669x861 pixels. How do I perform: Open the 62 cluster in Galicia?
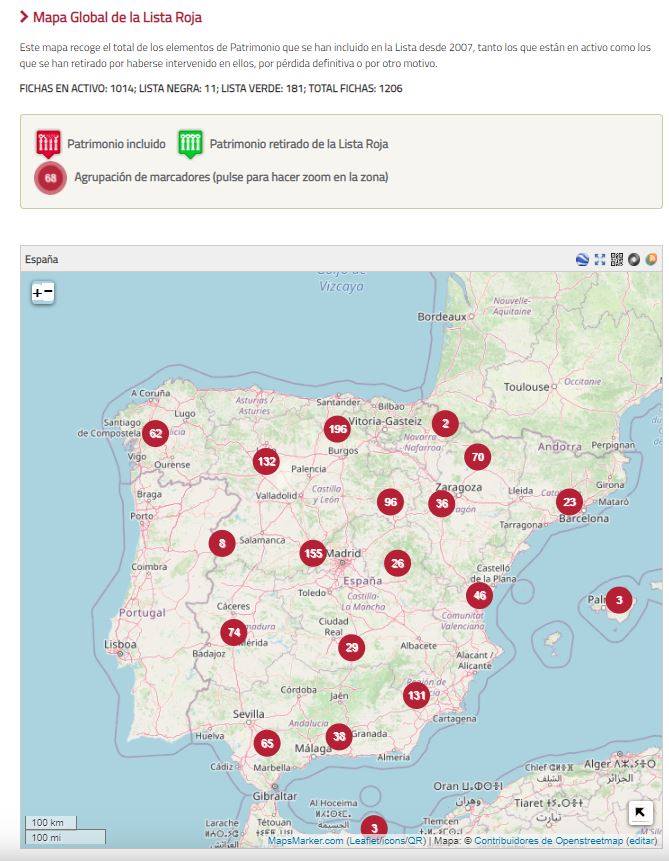[x=154, y=433]
